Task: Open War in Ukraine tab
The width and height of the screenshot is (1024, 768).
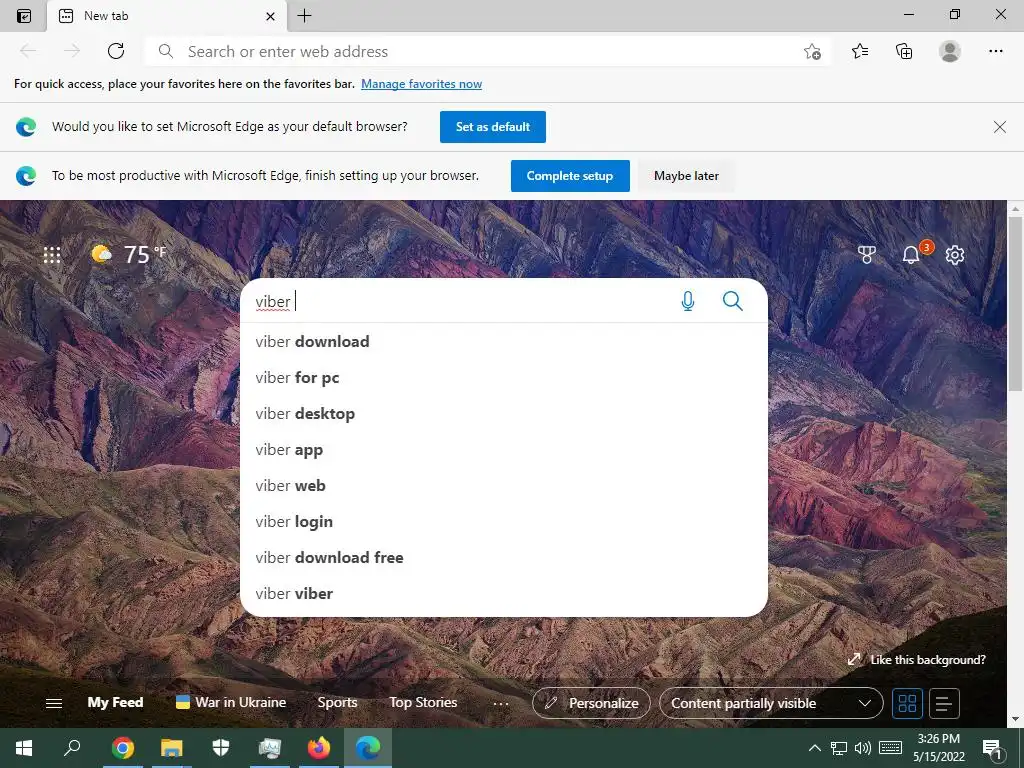Action: click(231, 703)
